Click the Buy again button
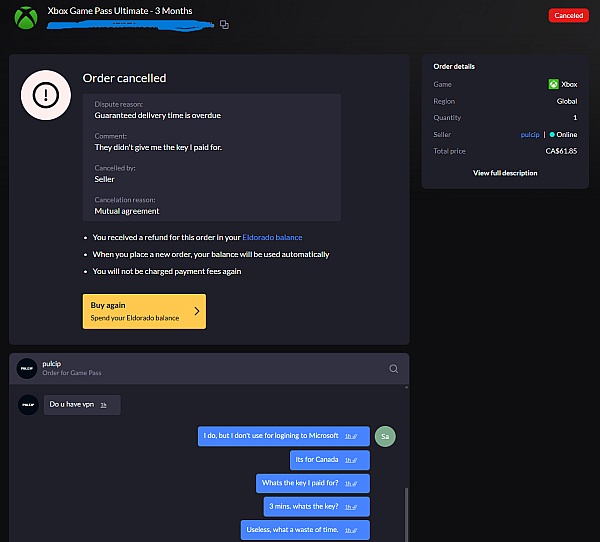 pyautogui.click(x=144, y=311)
